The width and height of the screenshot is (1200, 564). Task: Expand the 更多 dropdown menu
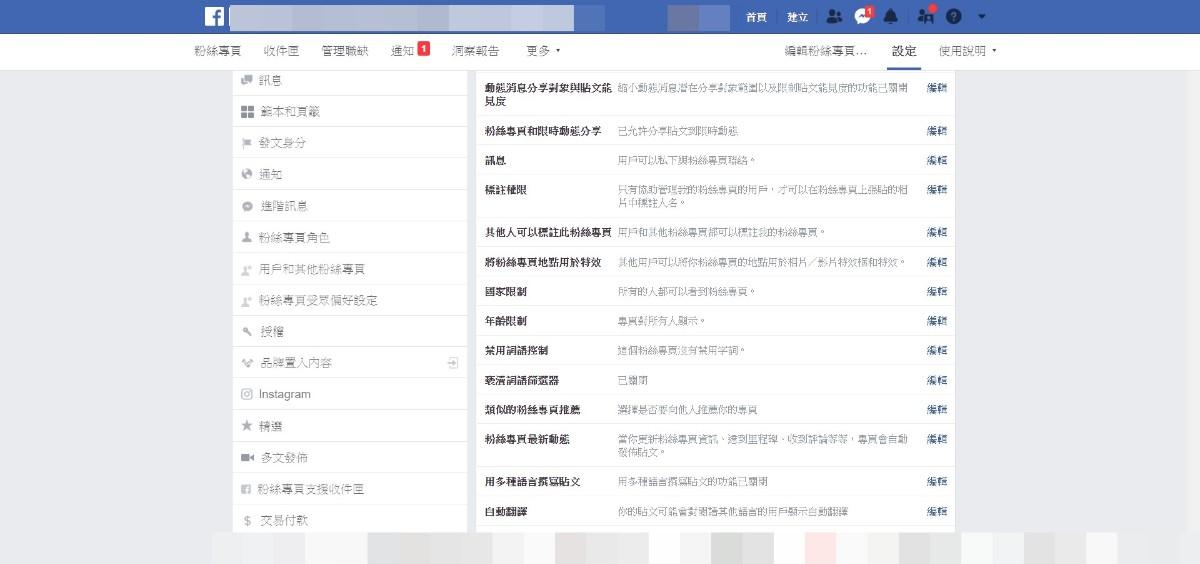pyautogui.click(x=543, y=50)
